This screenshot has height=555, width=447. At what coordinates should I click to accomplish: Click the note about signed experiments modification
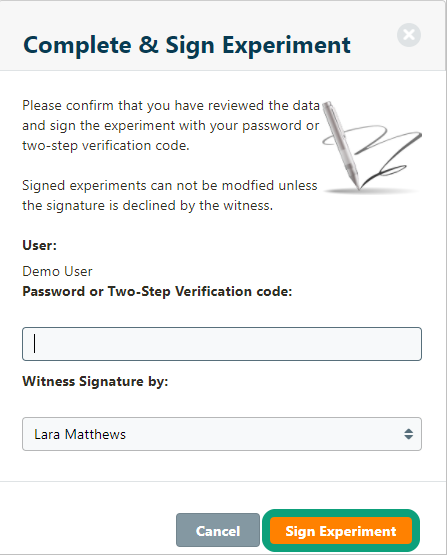point(170,195)
